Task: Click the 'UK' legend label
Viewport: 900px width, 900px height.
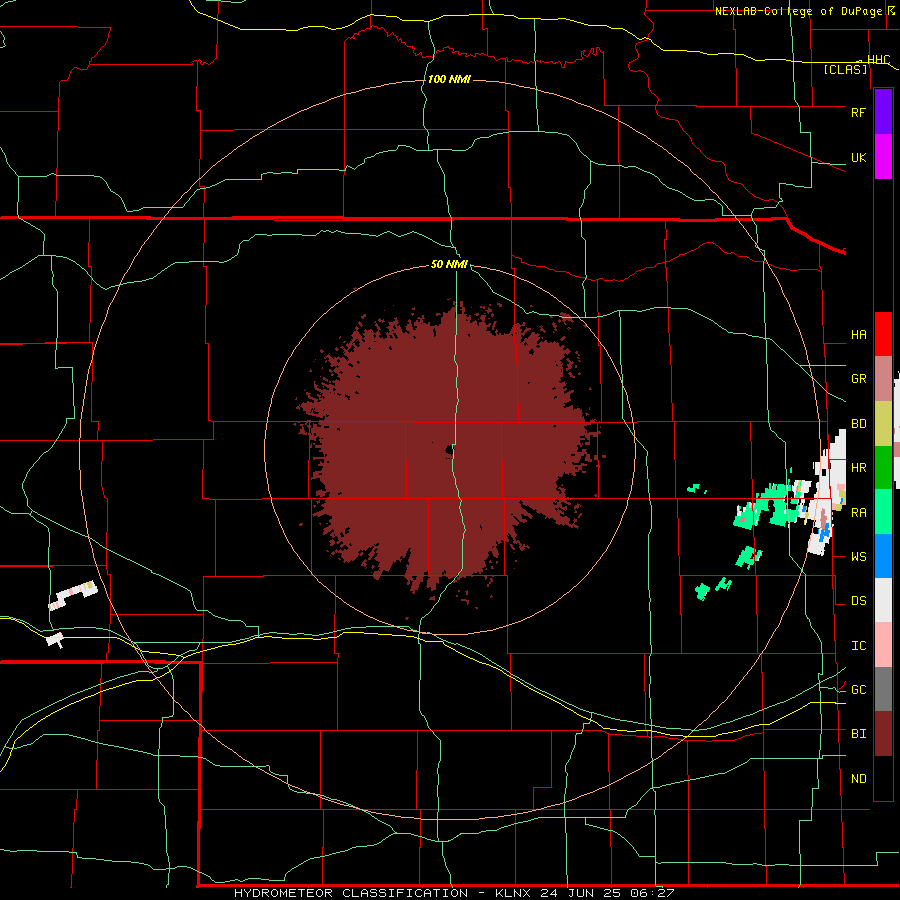Action: [x=858, y=158]
